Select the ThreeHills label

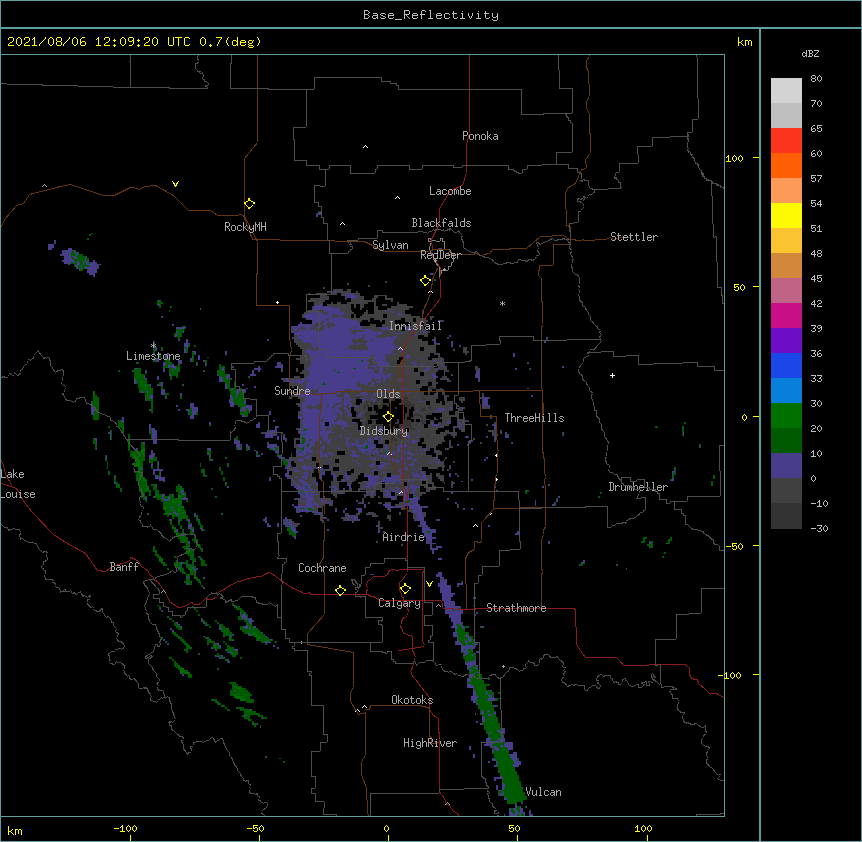(534, 418)
